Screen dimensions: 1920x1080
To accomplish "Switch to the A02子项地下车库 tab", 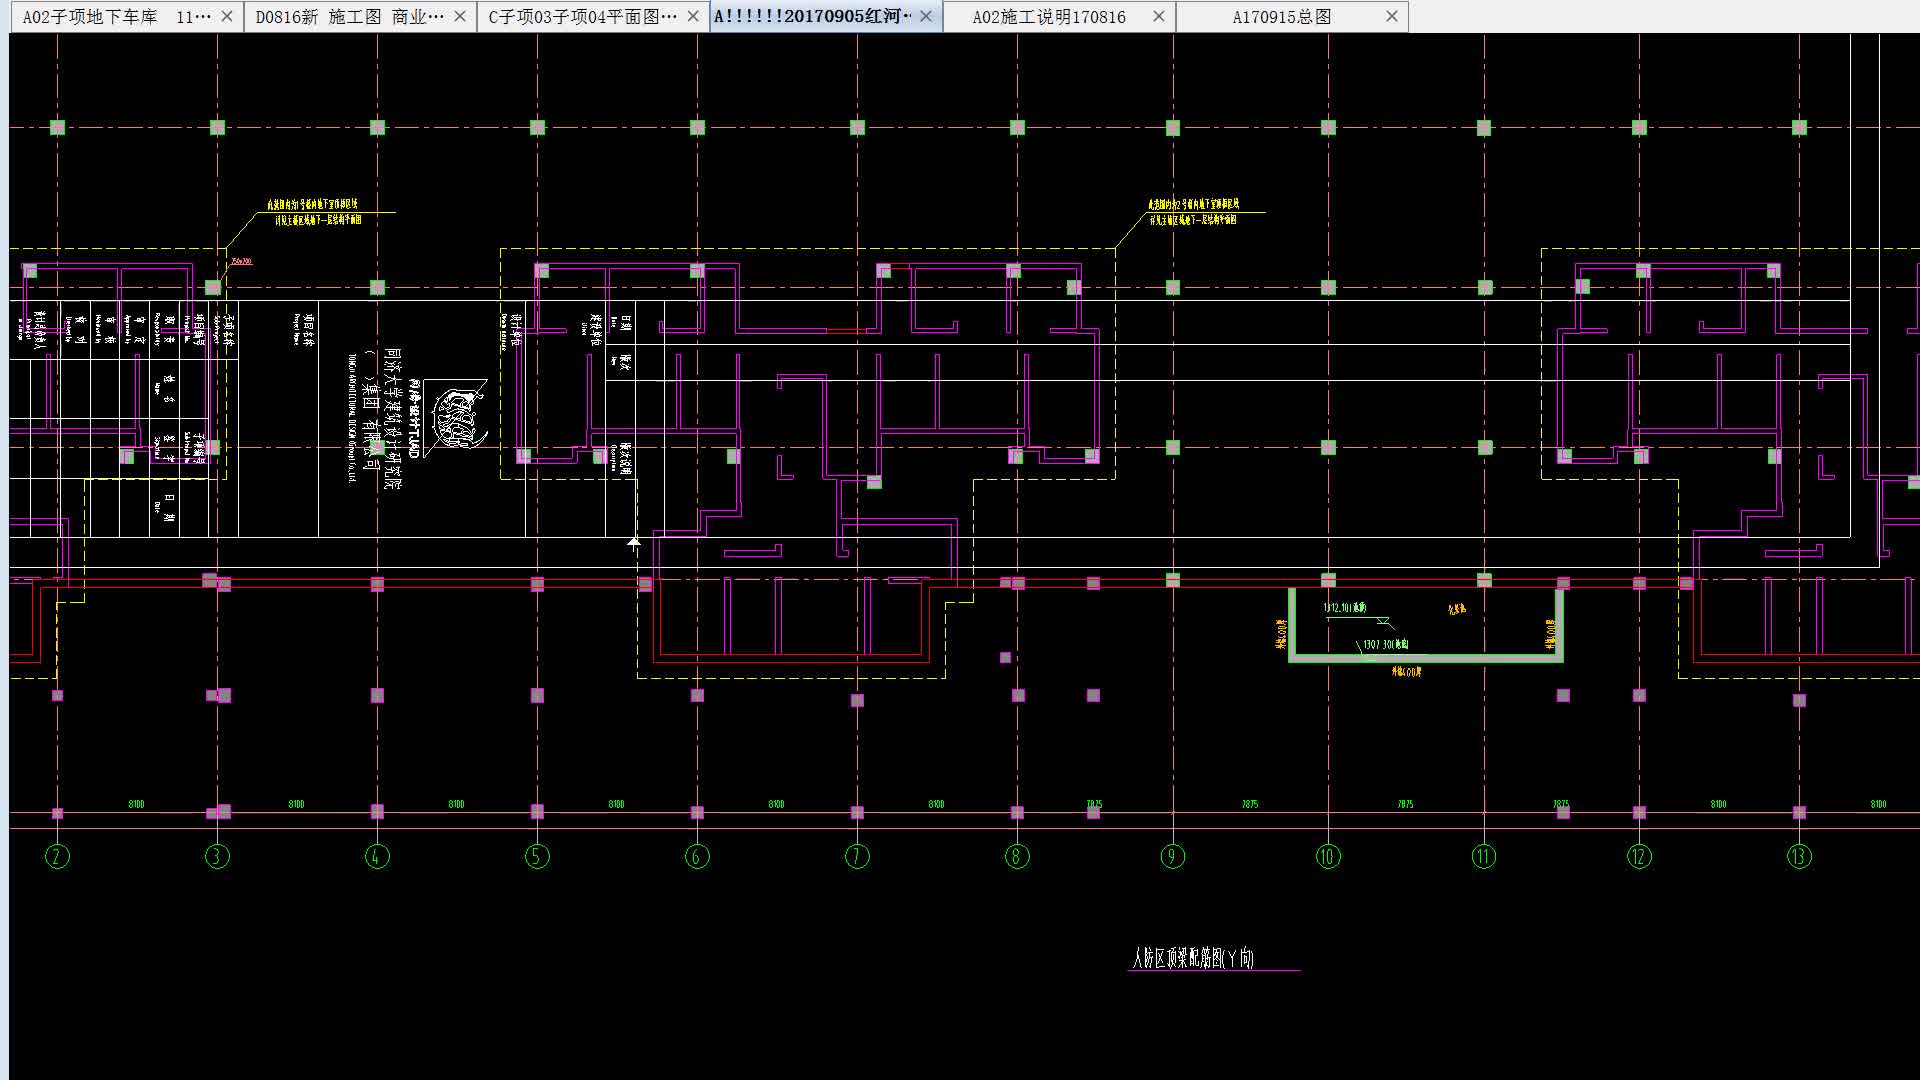I will (x=115, y=17).
